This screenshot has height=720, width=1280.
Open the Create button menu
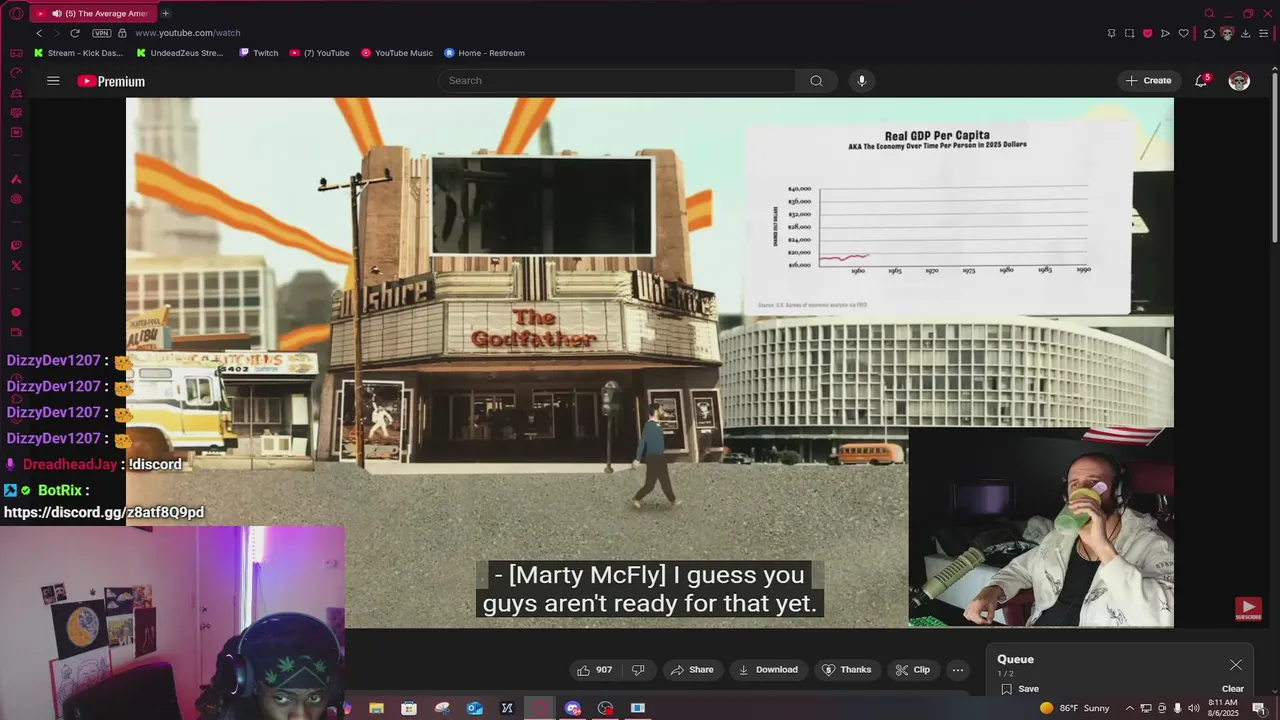[1148, 81]
